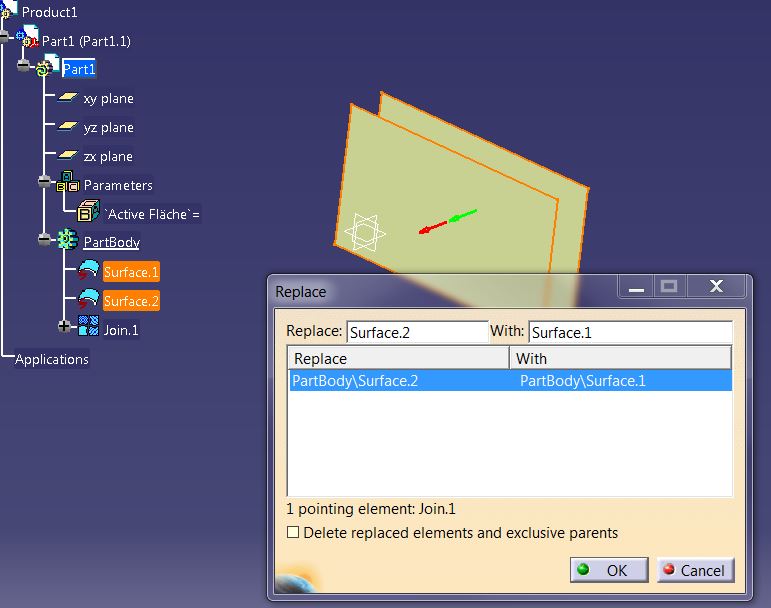Confirm replacement with OK button

(609, 570)
